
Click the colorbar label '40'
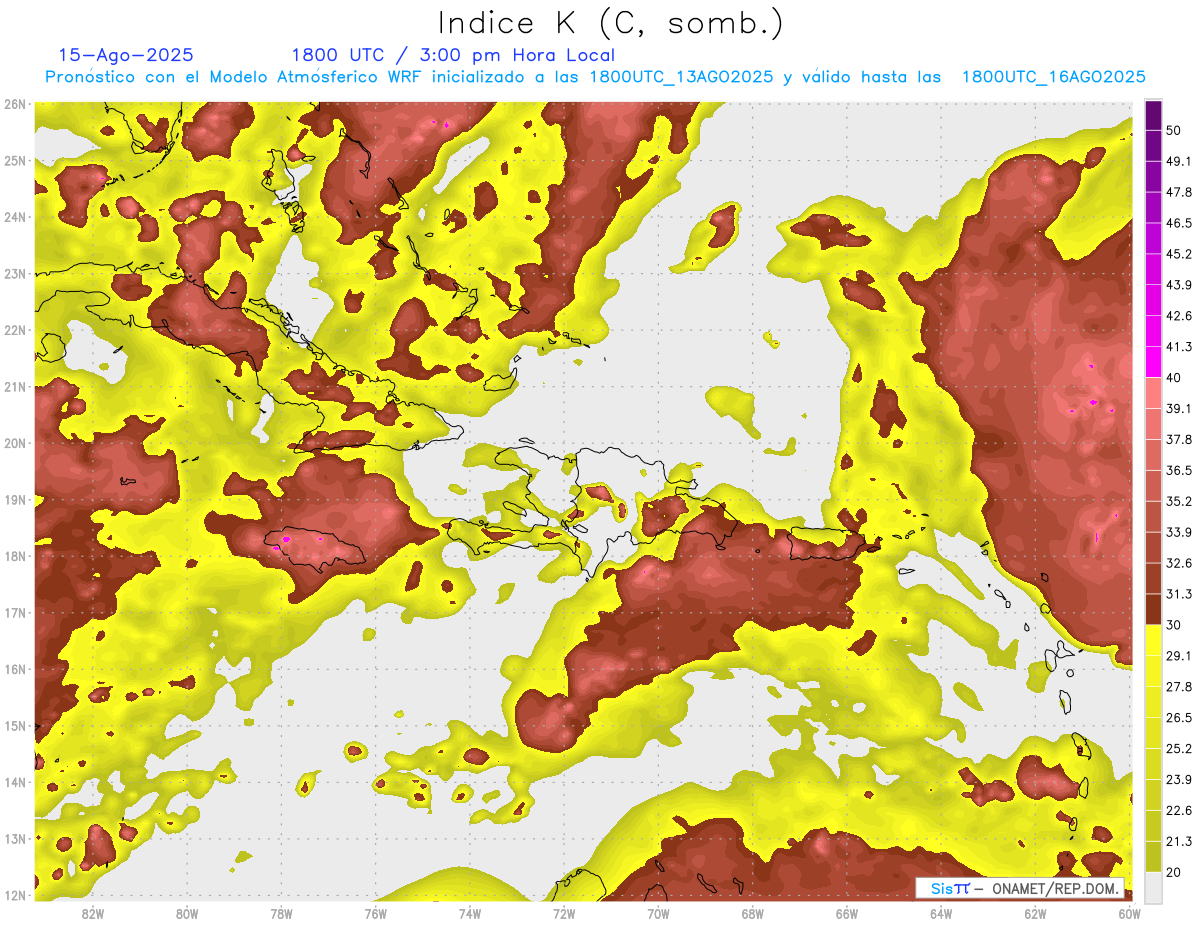[1175, 378]
